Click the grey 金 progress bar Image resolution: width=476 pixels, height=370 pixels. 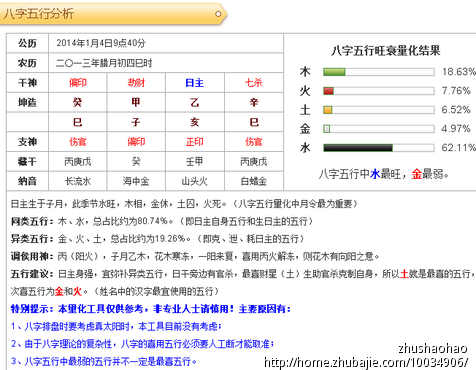coord(379,129)
